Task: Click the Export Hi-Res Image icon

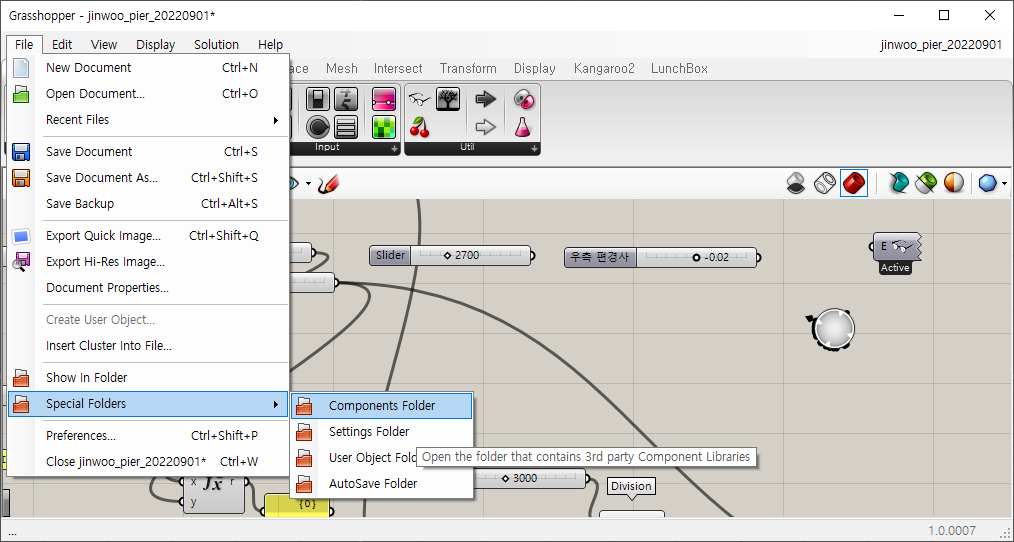Action: (x=21, y=262)
